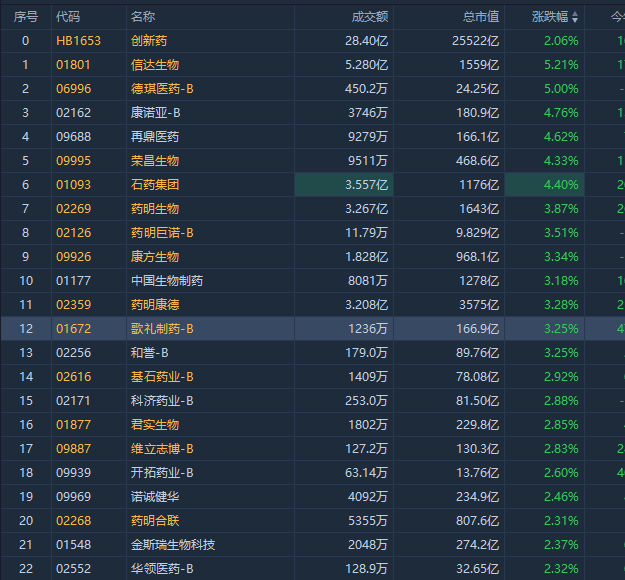Click stock code 02162

[x=74, y=113]
